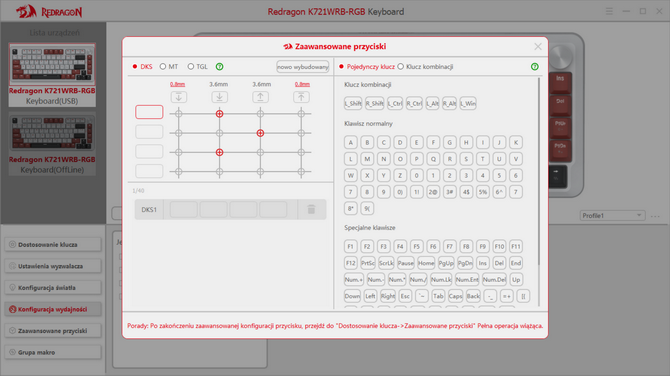Toggle red node on first DKS row
Screen dimensions: 670x376
point(219,114)
